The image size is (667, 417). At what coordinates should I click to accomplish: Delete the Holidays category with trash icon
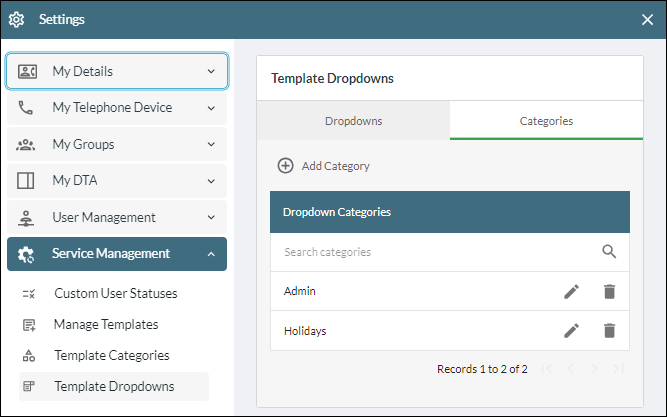coord(609,331)
